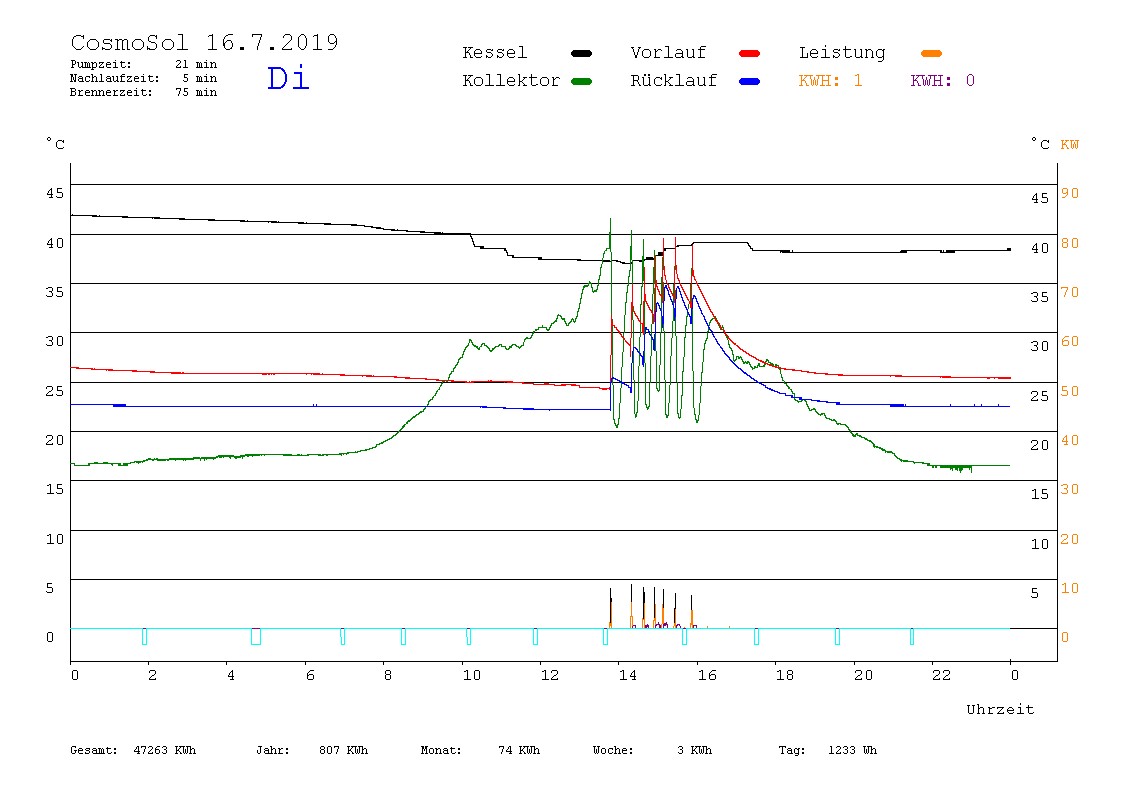
Task: Click the red Vorlauf legend swatch
Action: pyautogui.click(x=750, y=53)
